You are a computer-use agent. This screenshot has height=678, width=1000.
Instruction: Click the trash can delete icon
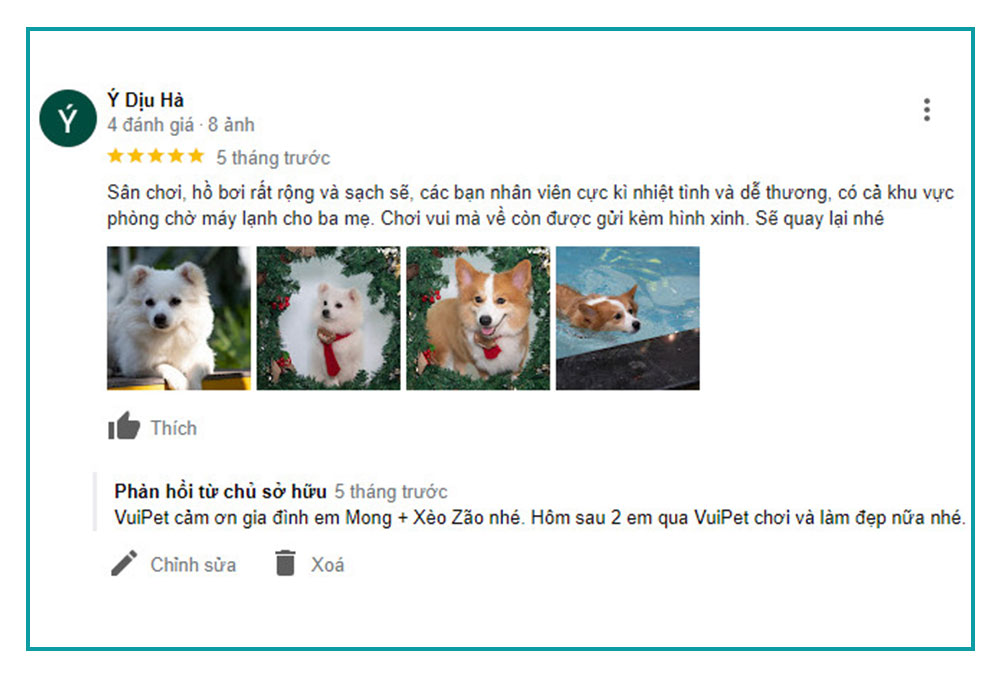(285, 563)
